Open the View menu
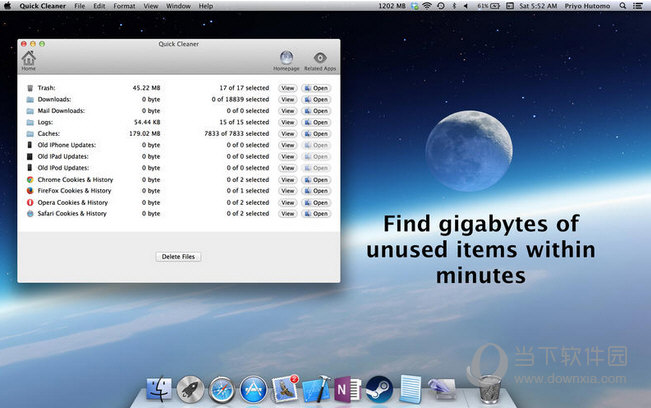This screenshot has width=651, height=408. point(151,6)
